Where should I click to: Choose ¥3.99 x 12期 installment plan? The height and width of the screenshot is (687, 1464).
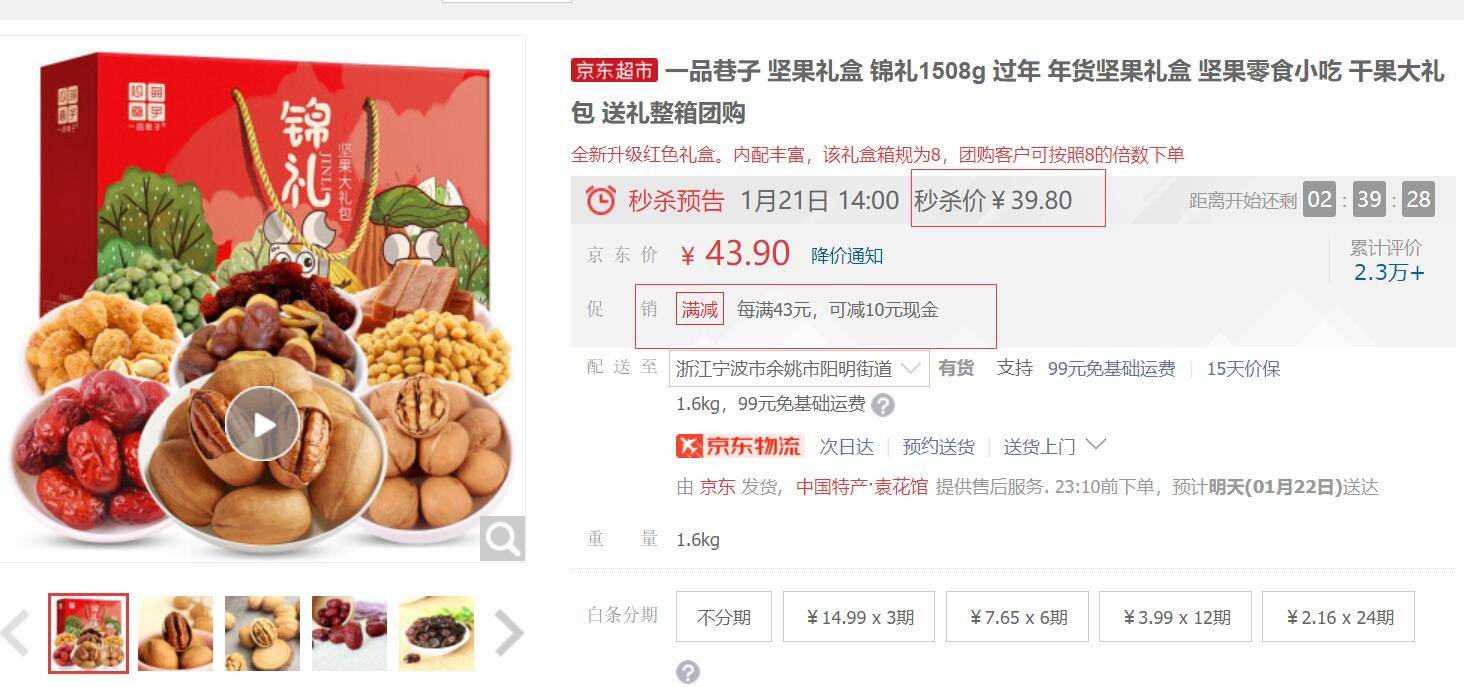point(1175,616)
